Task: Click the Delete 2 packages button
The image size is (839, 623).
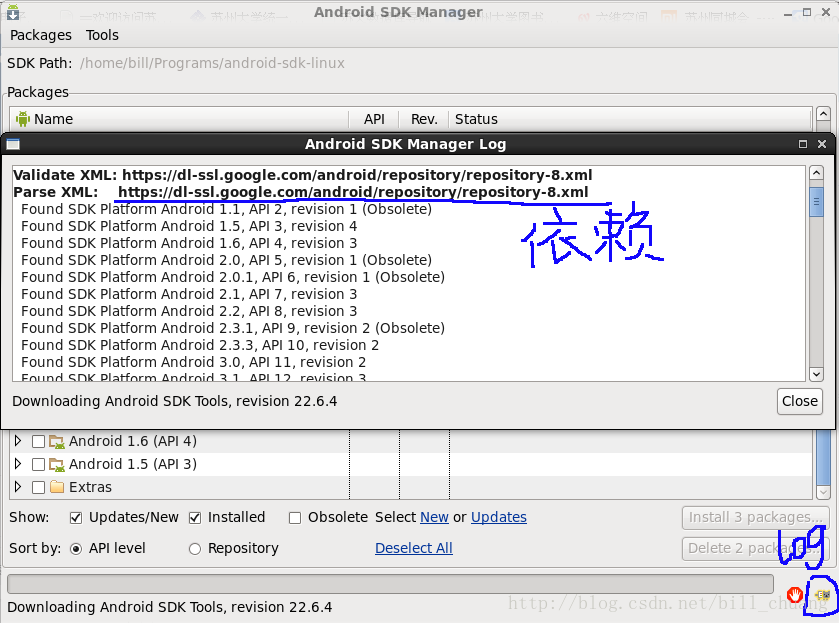Action: (x=756, y=549)
